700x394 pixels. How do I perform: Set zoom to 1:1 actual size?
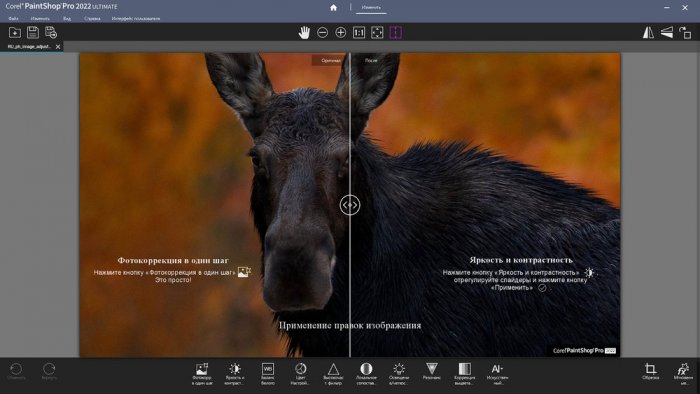[x=359, y=33]
